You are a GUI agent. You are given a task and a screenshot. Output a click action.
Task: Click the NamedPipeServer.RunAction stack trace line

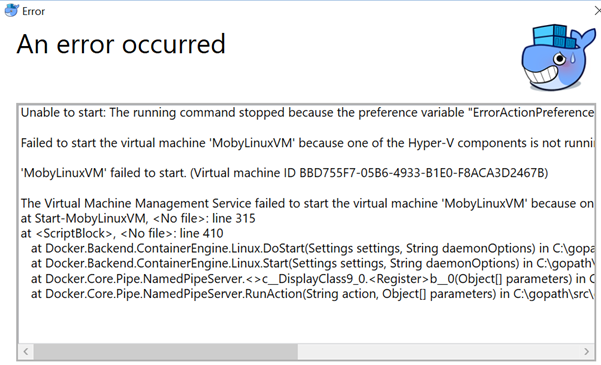313,294
